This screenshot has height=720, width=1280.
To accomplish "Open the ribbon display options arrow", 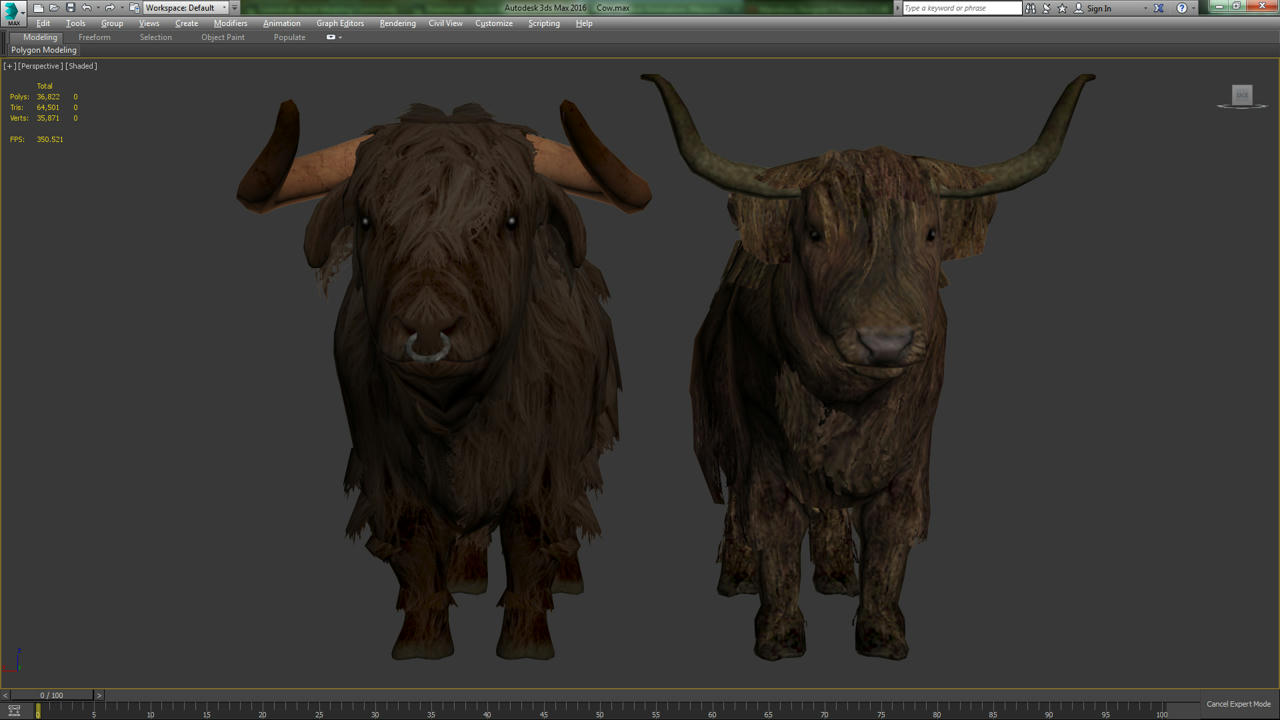I will pyautogui.click(x=340, y=37).
